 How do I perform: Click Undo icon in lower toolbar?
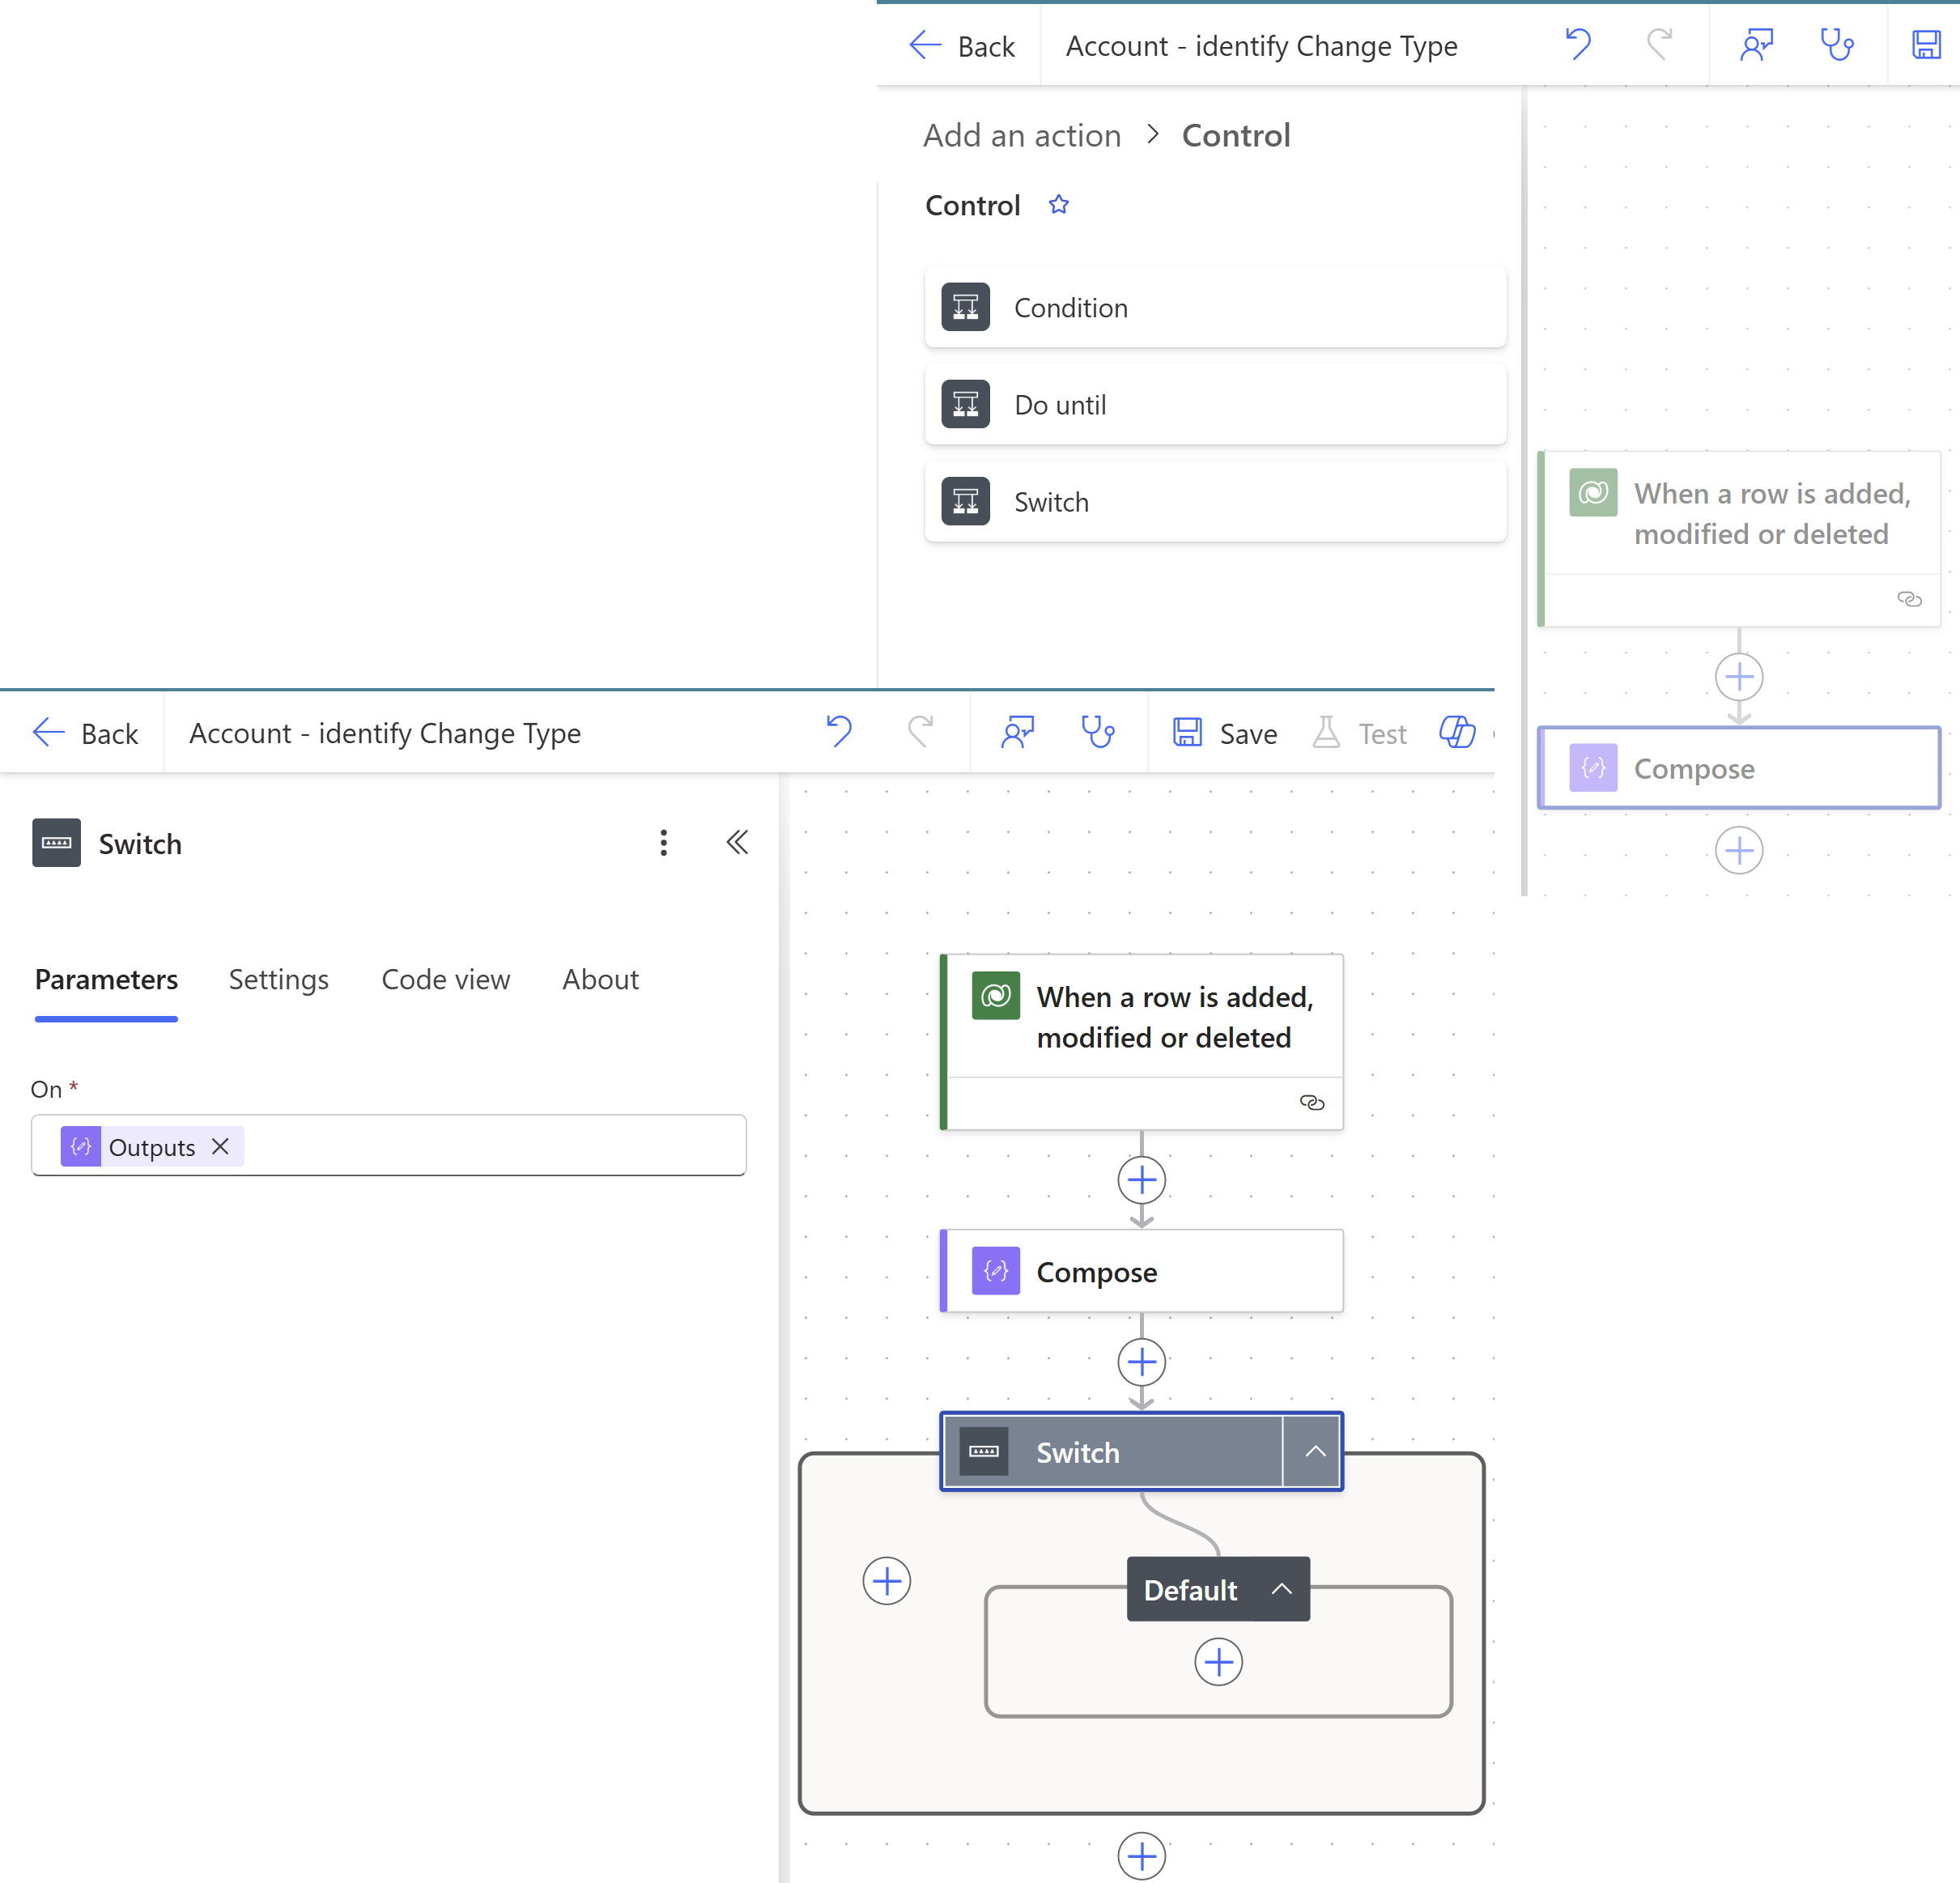click(x=839, y=732)
